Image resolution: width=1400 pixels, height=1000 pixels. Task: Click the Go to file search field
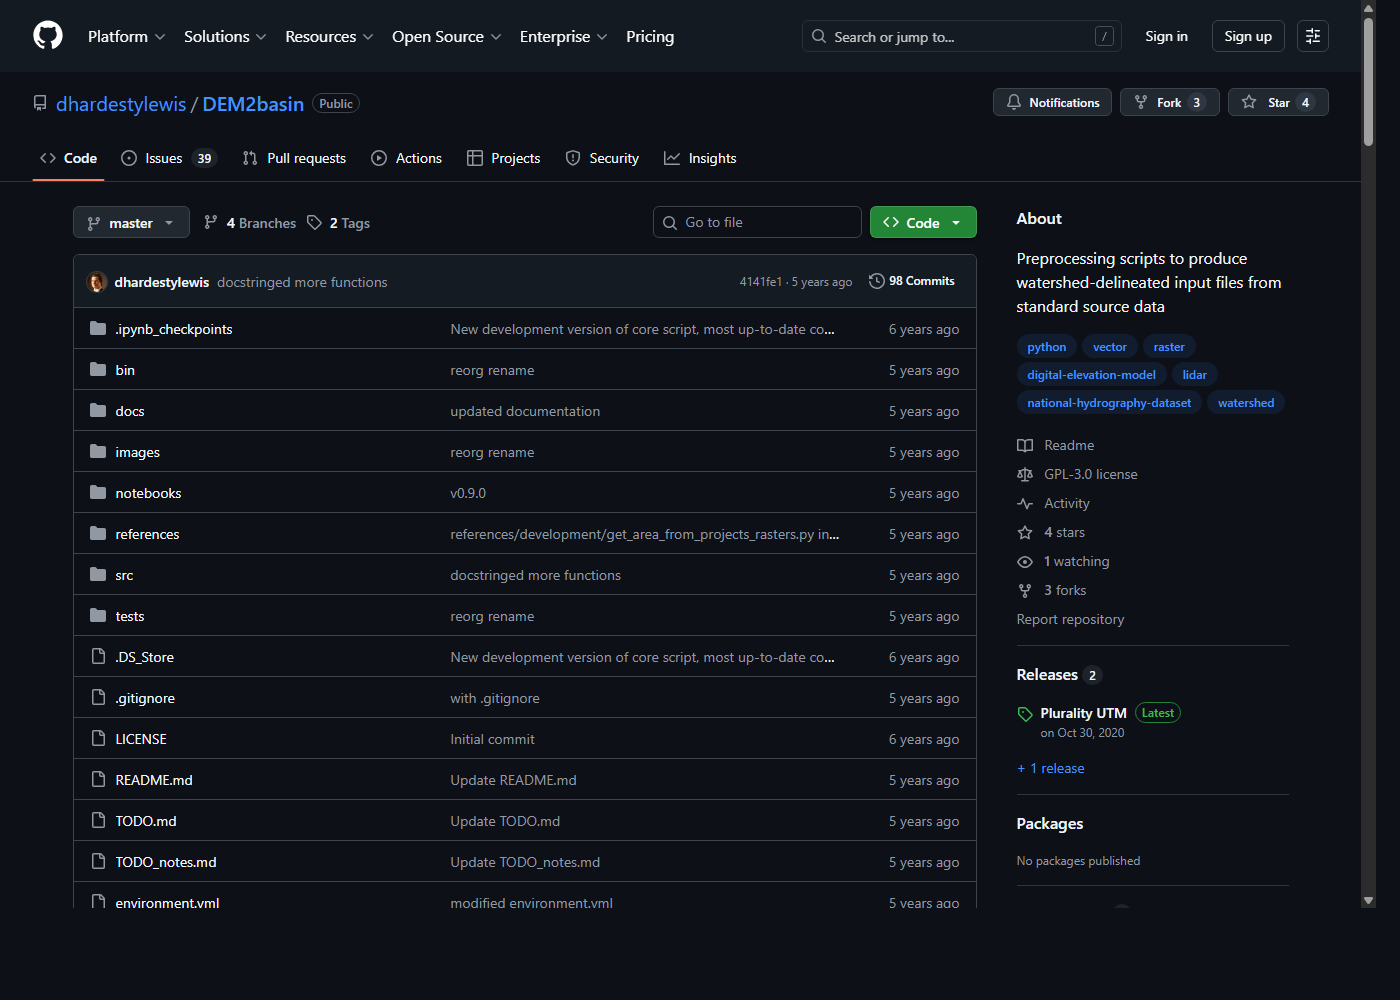pos(757,221)
